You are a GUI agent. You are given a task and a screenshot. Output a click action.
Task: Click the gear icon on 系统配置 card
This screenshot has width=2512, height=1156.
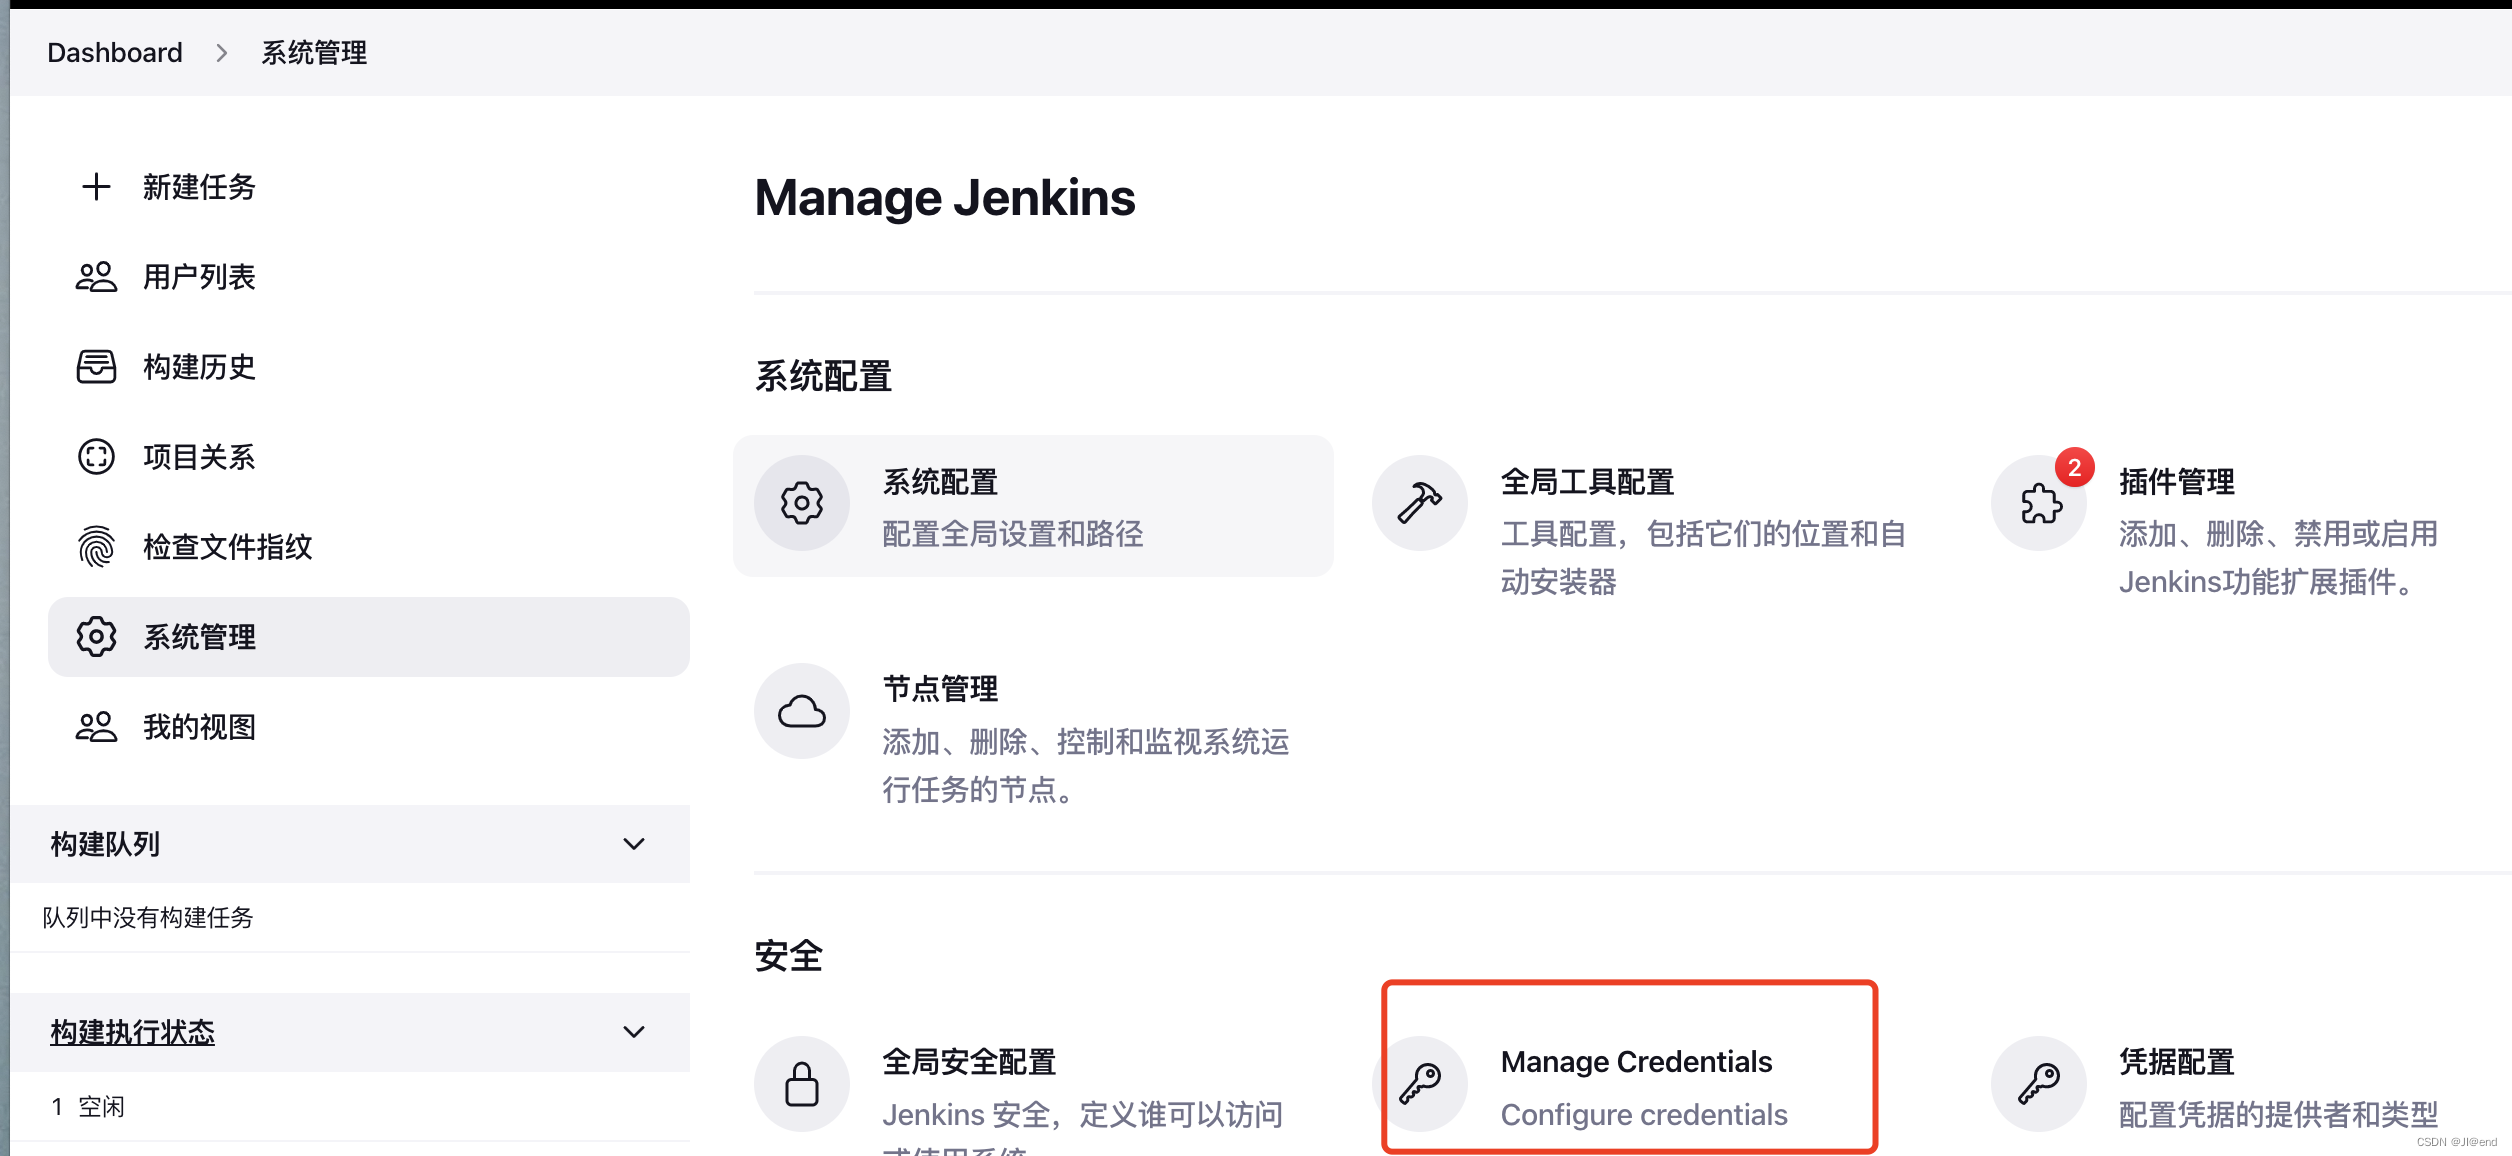point(802,503)
